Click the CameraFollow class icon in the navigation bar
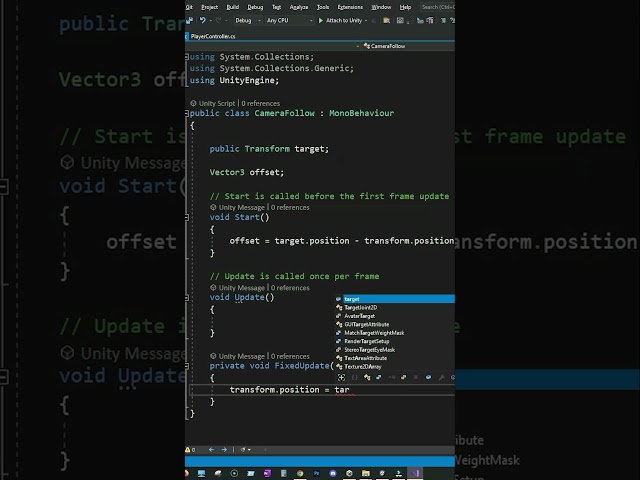The width and height of the screenshot is (640, 480). point(367,46)
